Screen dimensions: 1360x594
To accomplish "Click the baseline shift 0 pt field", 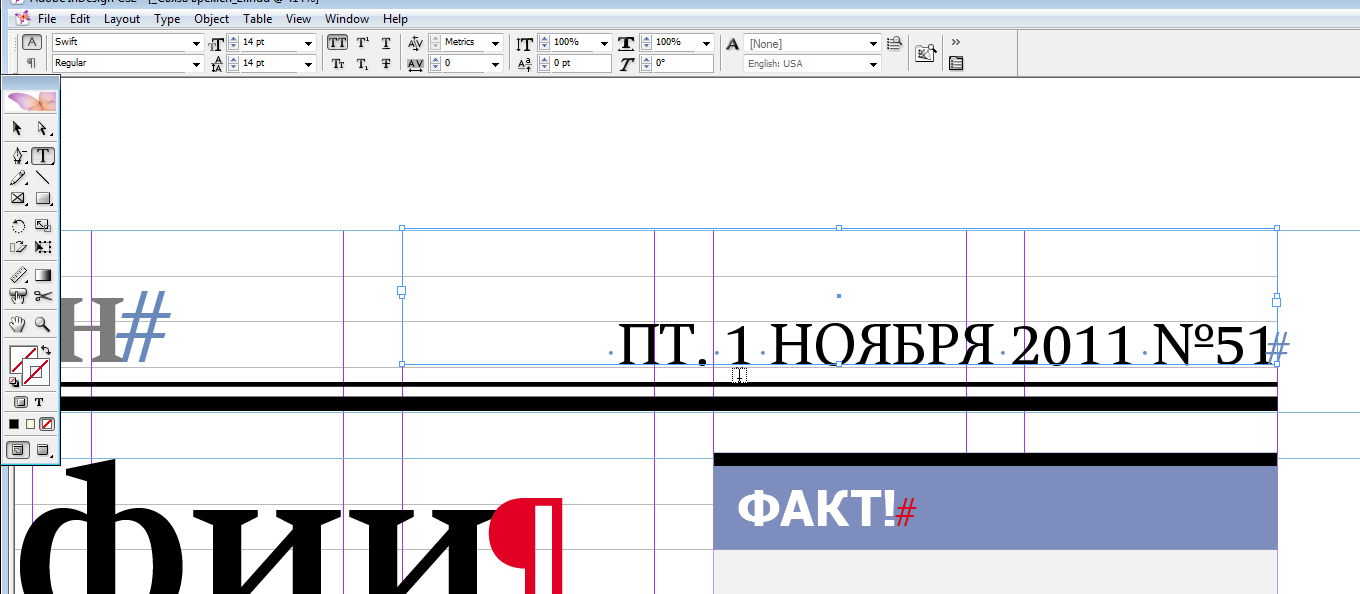I will coord(581,64).
